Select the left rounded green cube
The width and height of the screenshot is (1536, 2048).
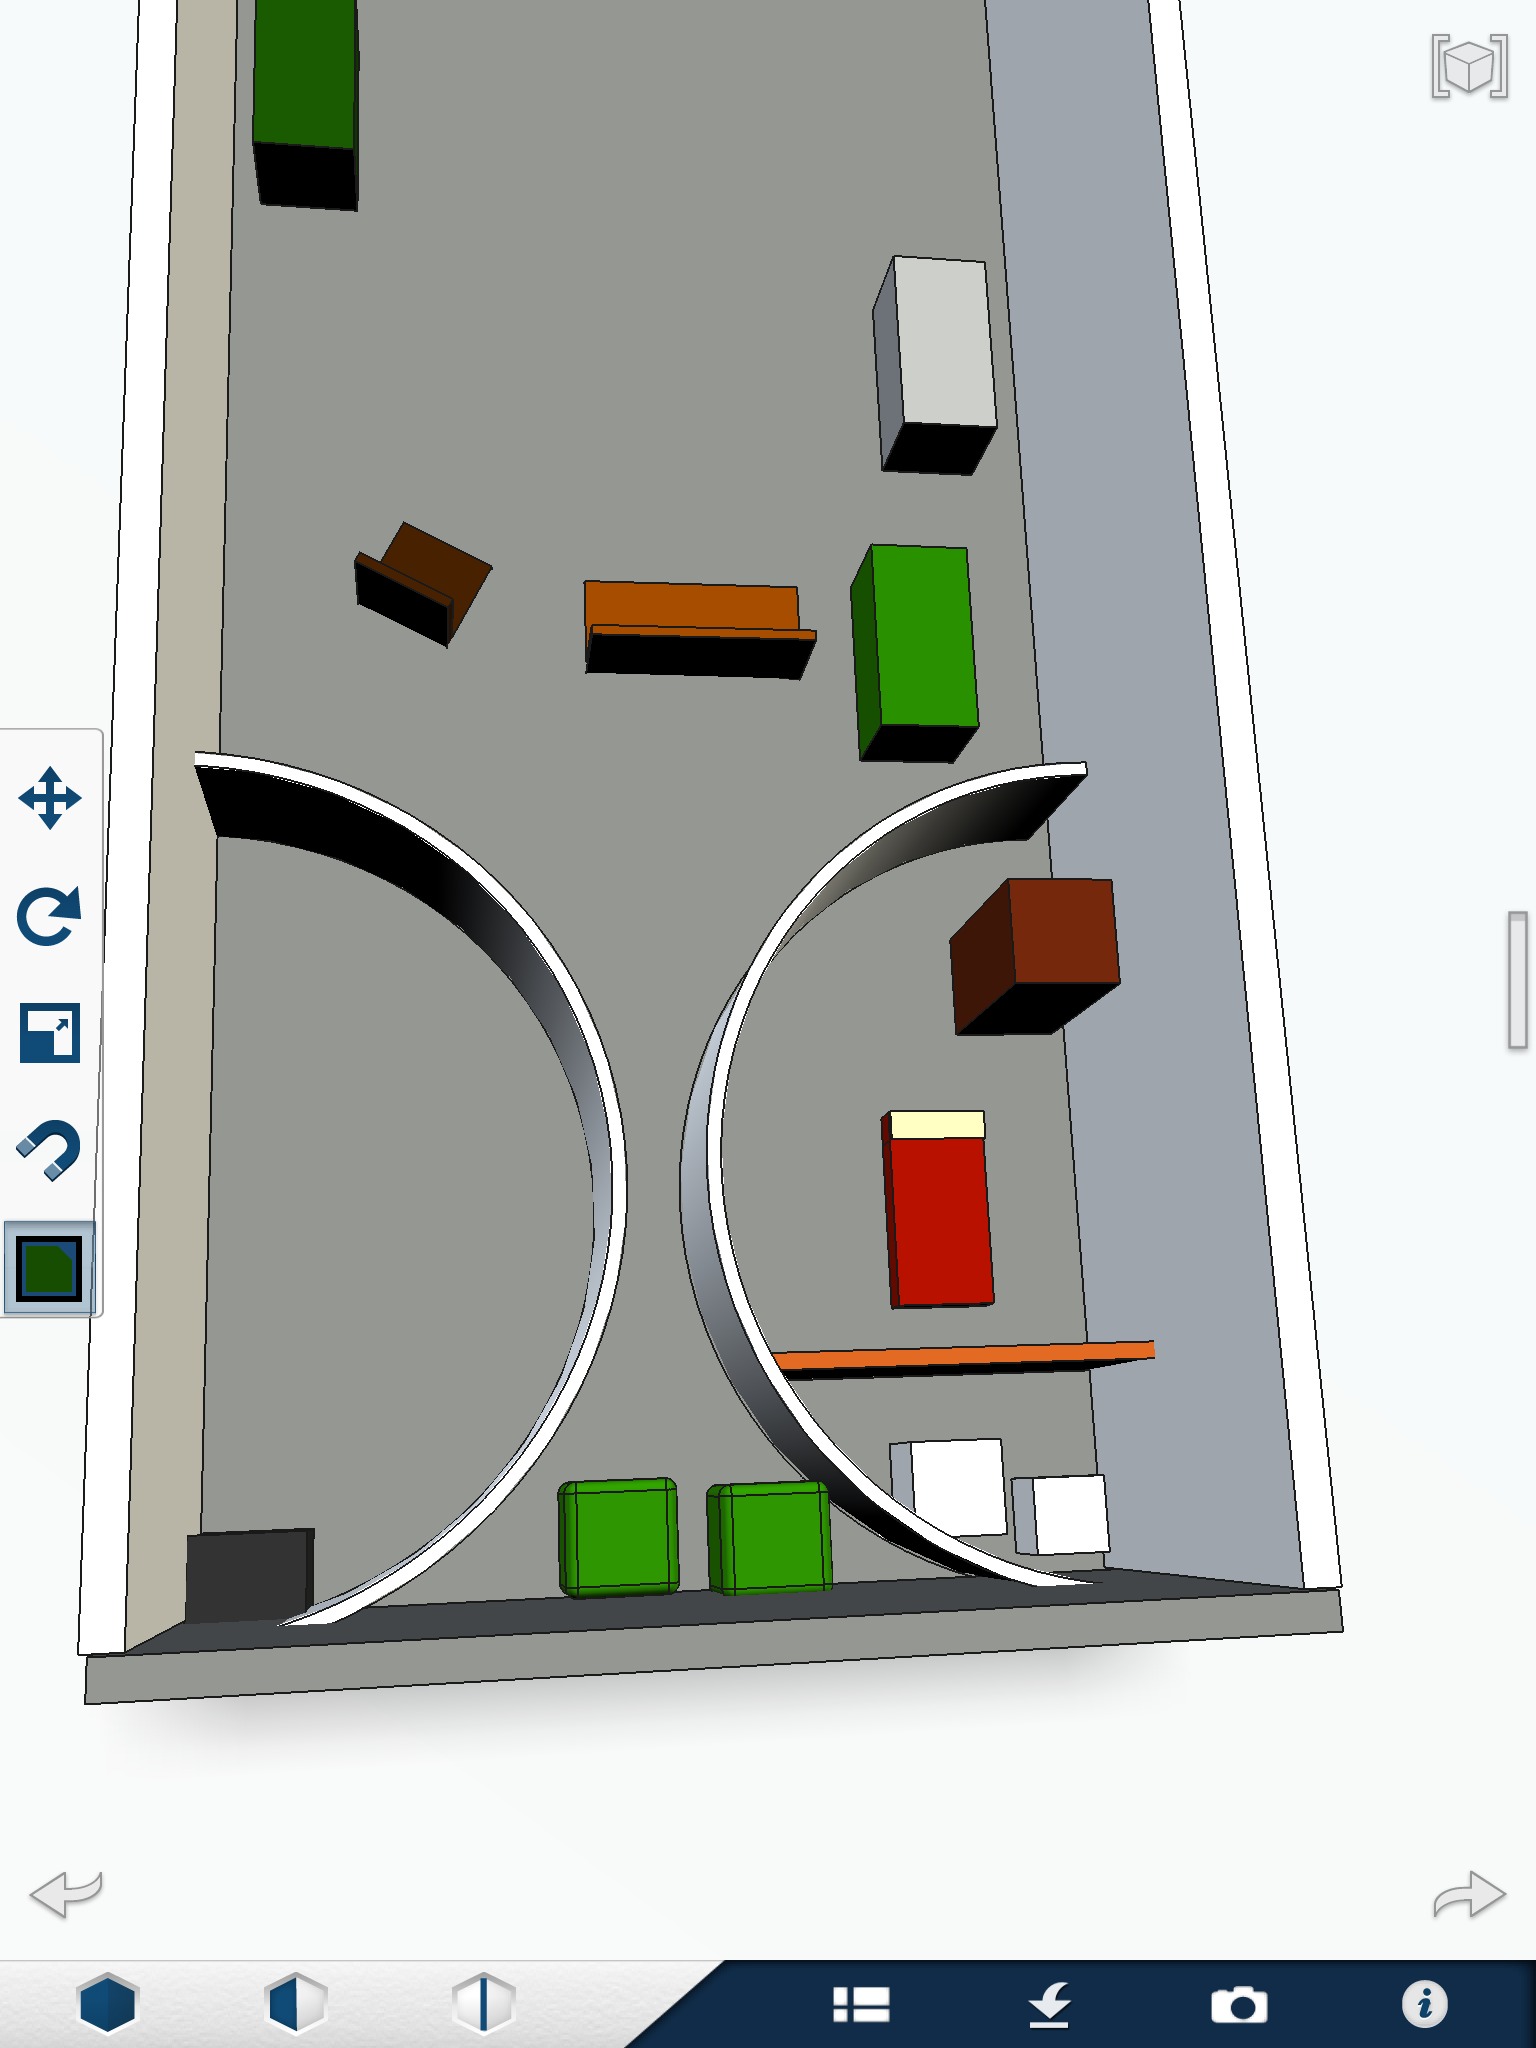point(619,1537)
